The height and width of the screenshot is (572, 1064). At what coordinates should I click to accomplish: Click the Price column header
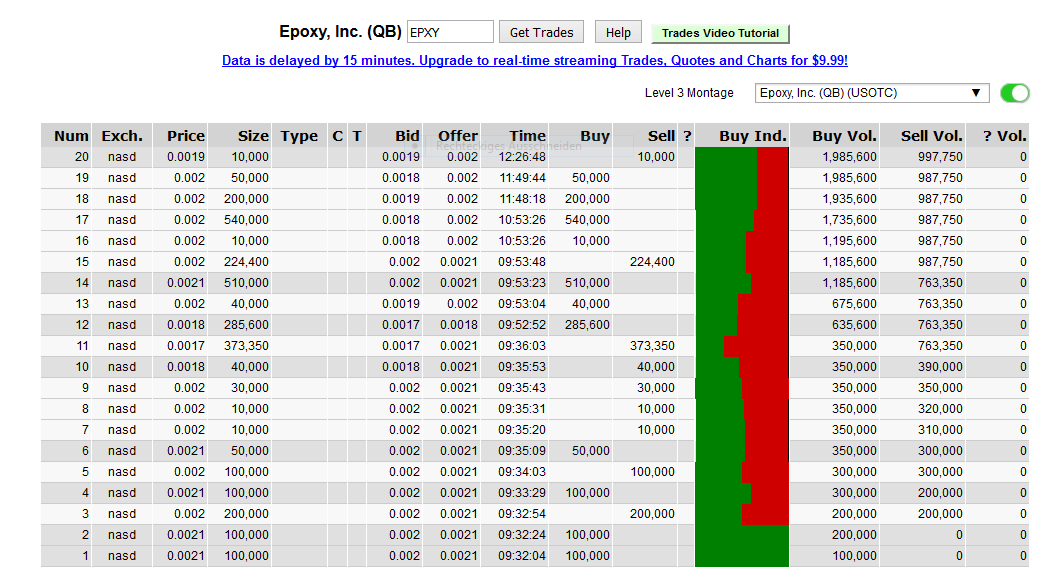(185, 136)
